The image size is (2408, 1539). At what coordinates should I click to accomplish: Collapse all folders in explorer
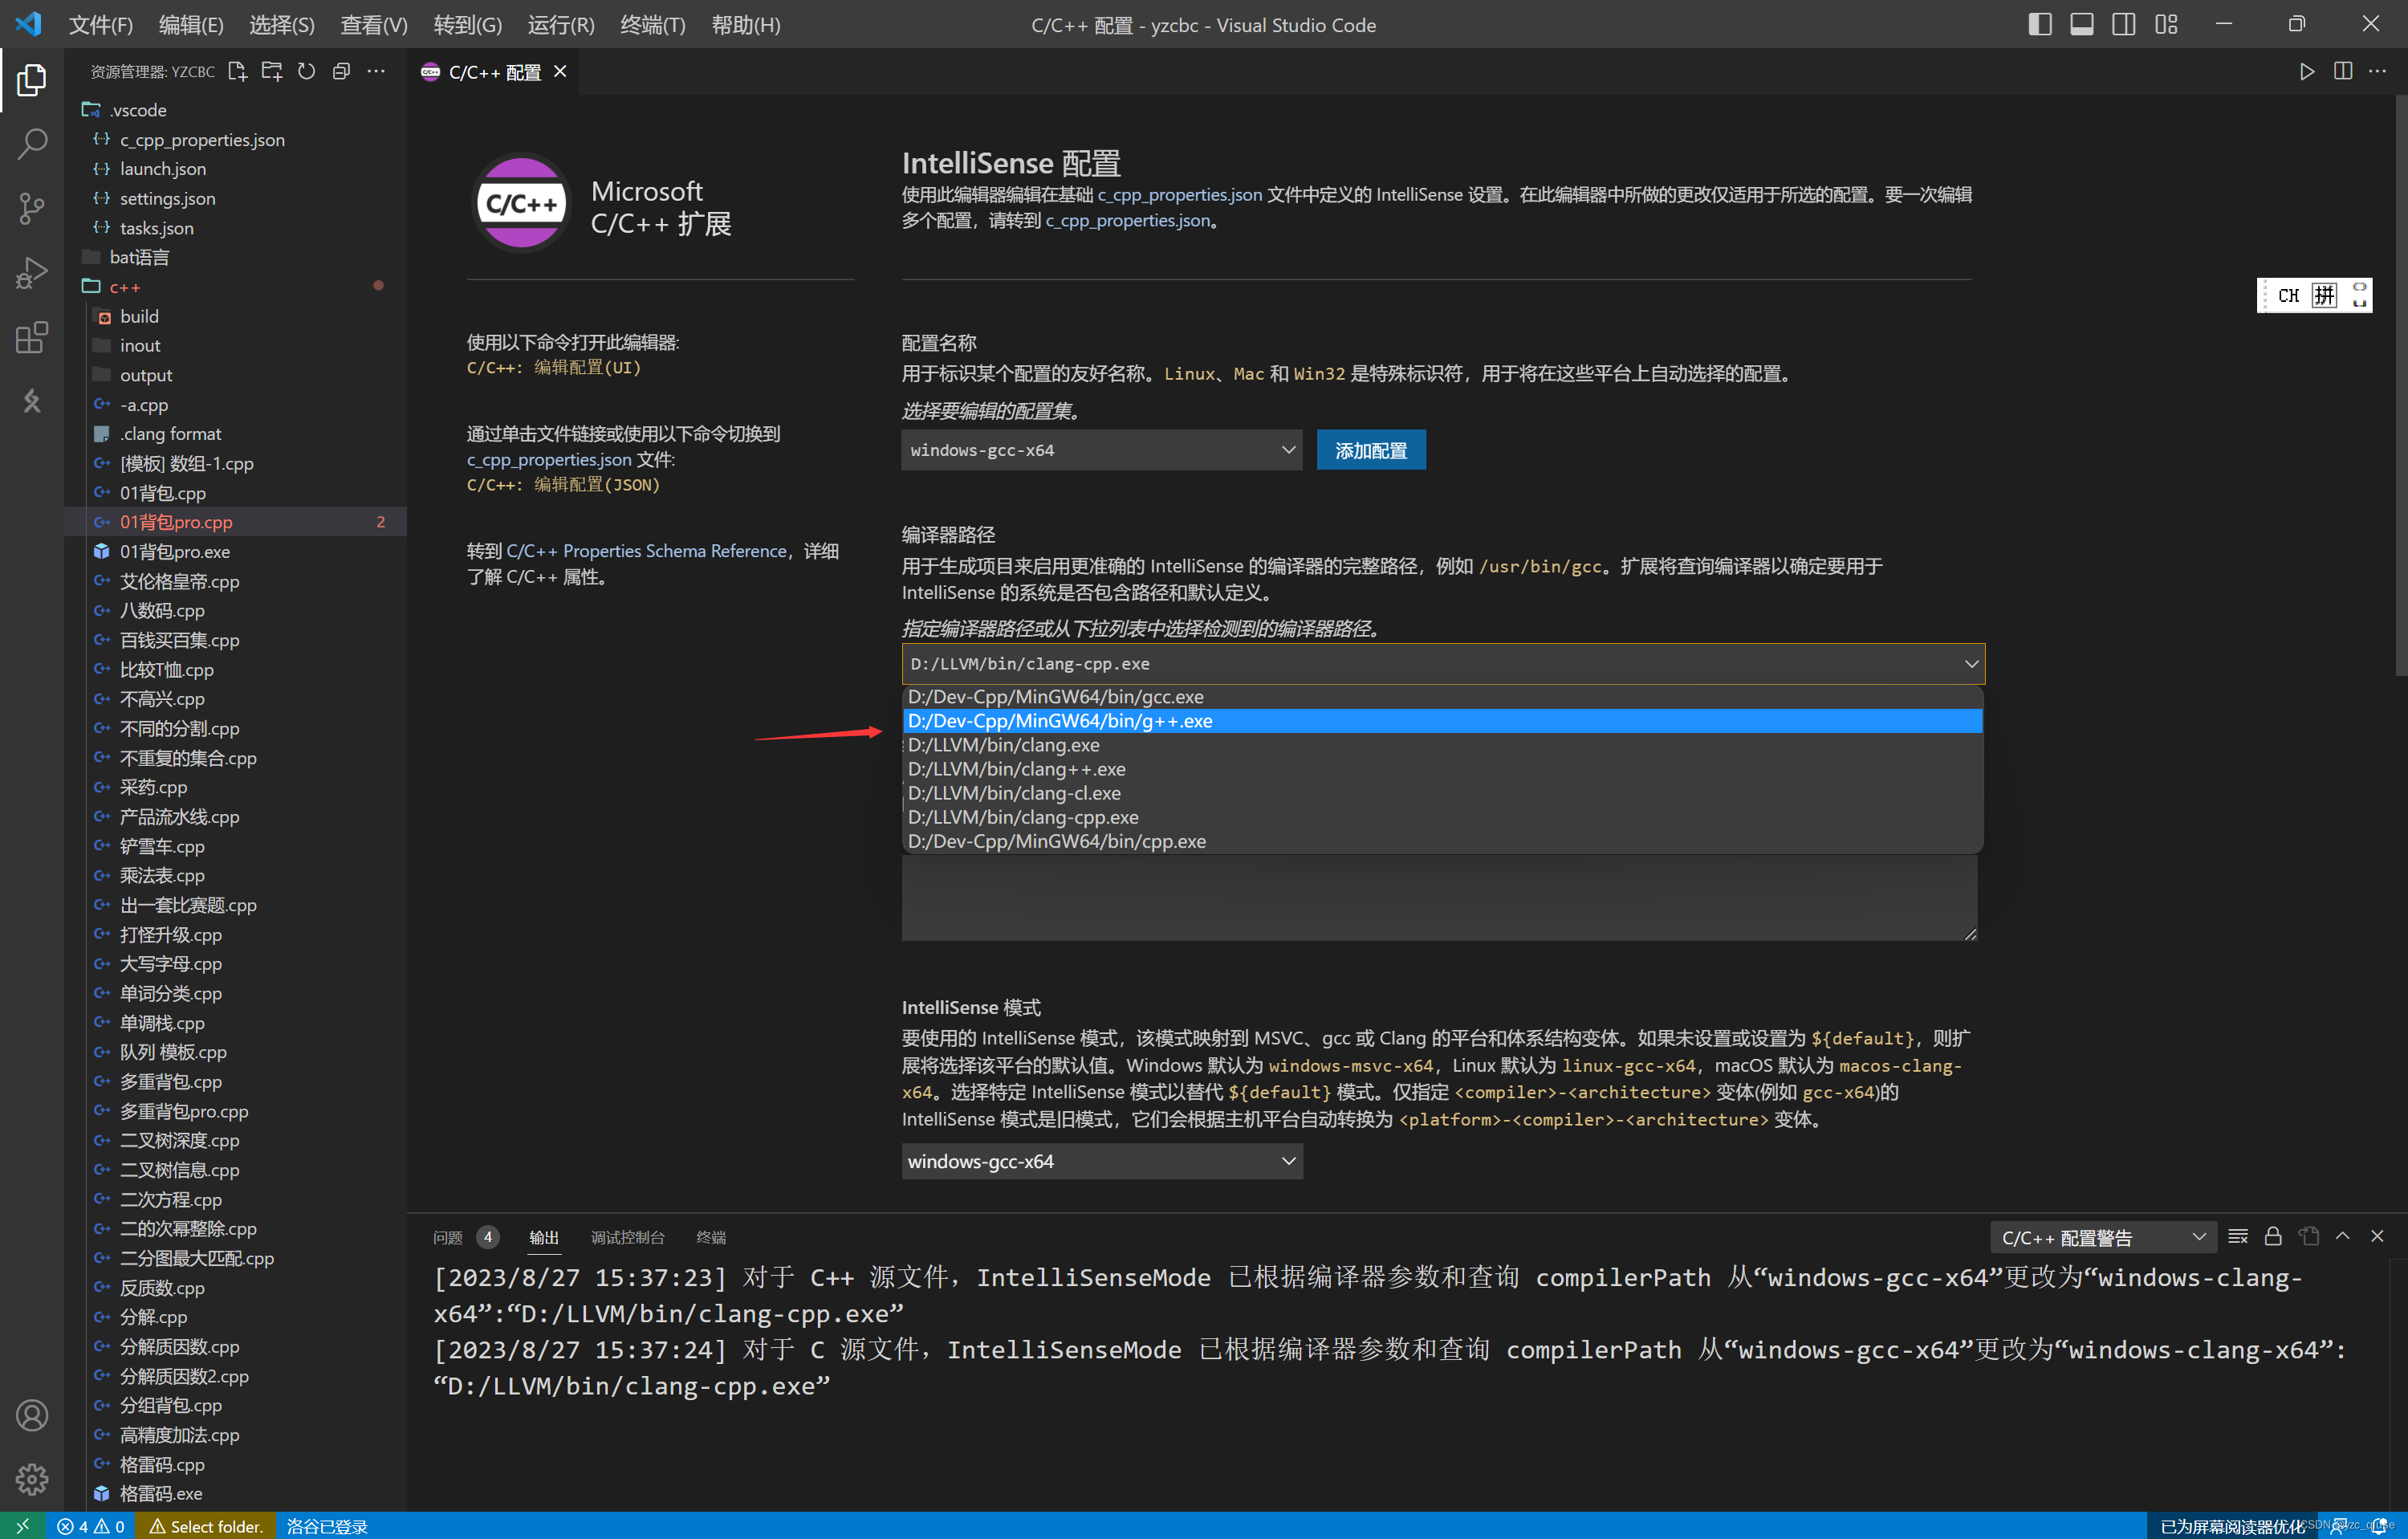click(341, 71)
